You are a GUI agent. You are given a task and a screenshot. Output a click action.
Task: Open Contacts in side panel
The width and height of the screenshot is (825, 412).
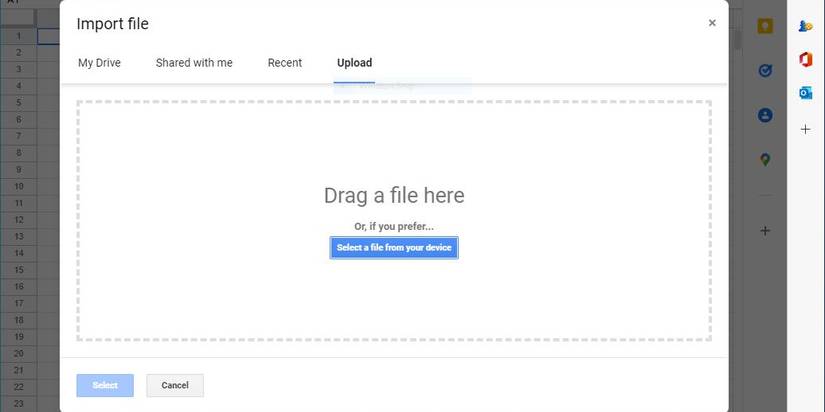765,115
